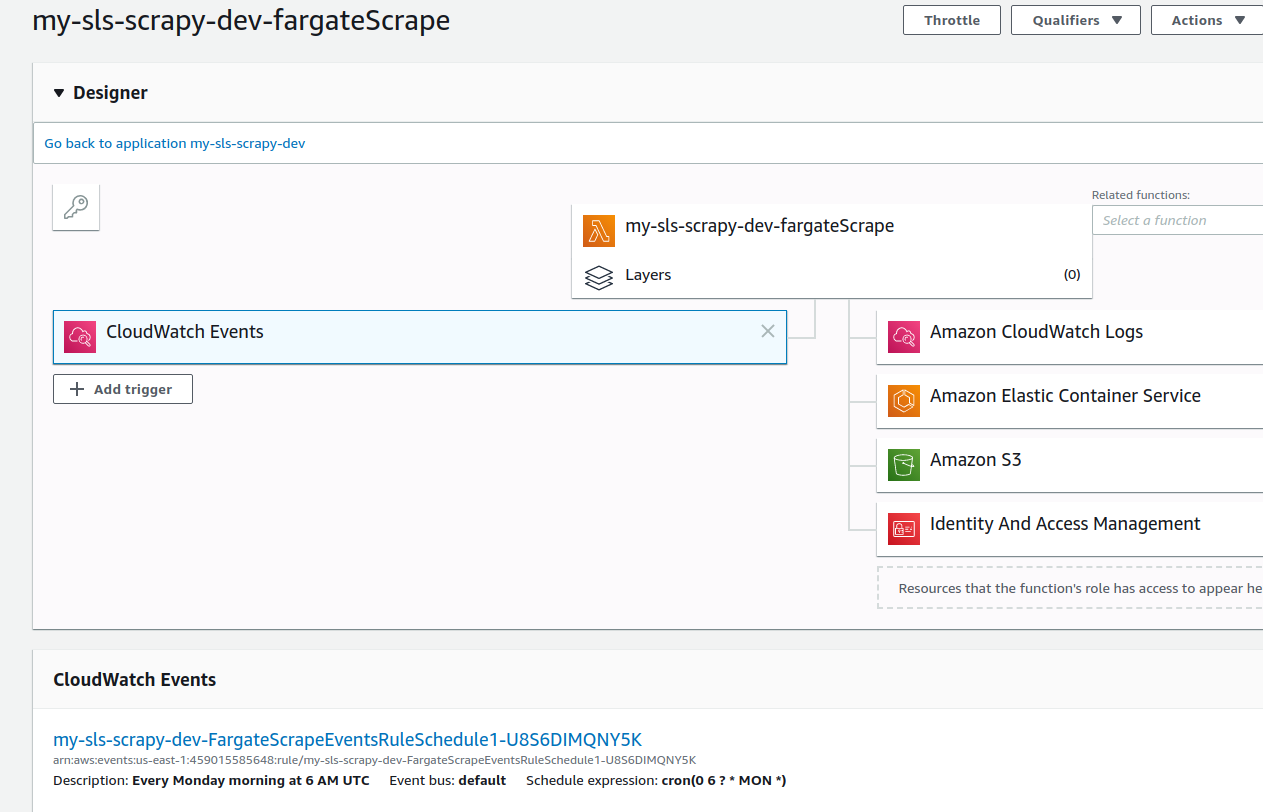Open the FargateScrapeEventsRuleSchedule1 rule link
This screenshot has width=1263, height=812.
click(347, 739)
